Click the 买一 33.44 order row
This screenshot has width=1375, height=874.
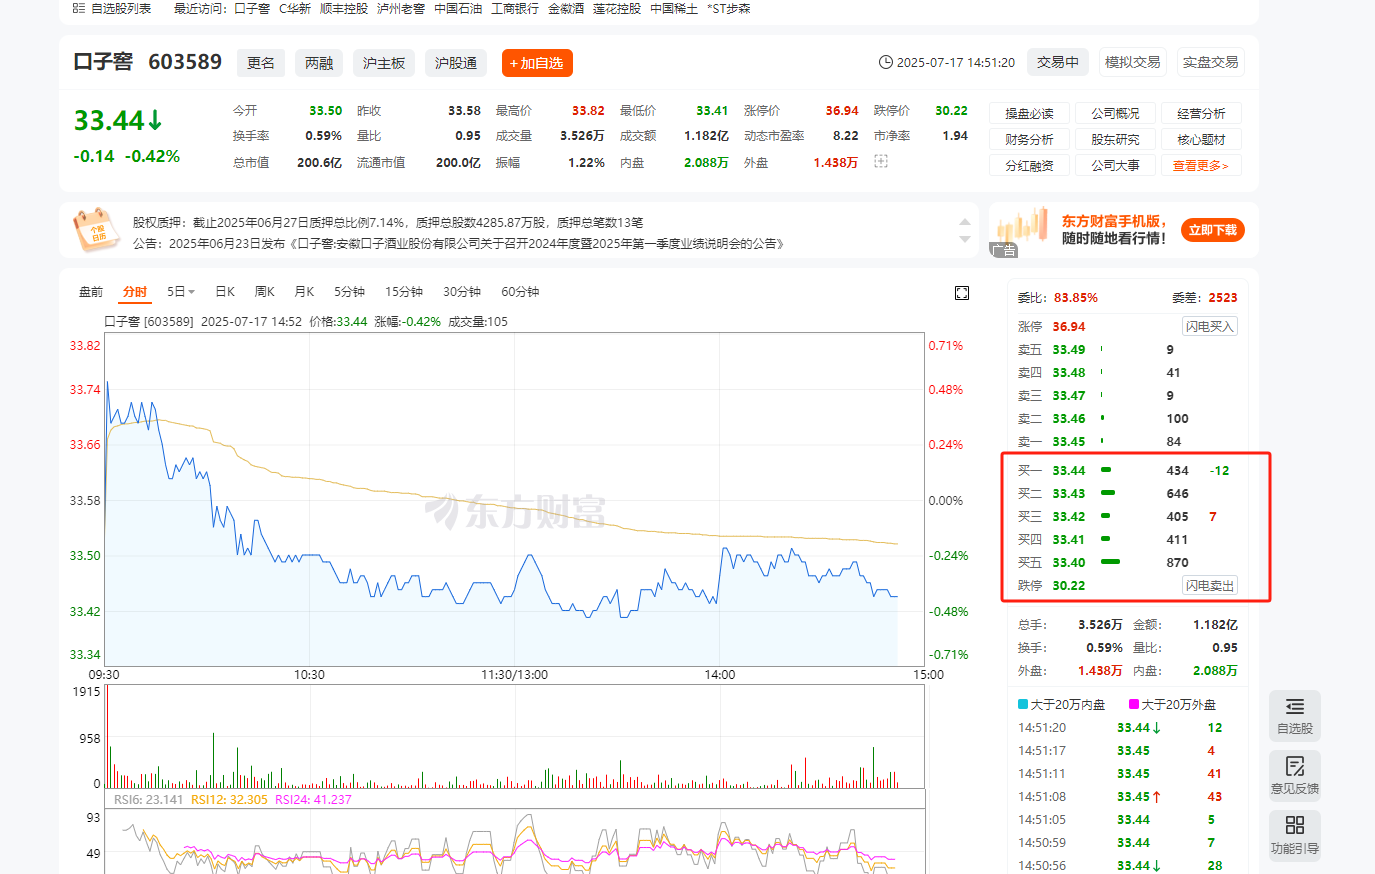click(1127, 470)
